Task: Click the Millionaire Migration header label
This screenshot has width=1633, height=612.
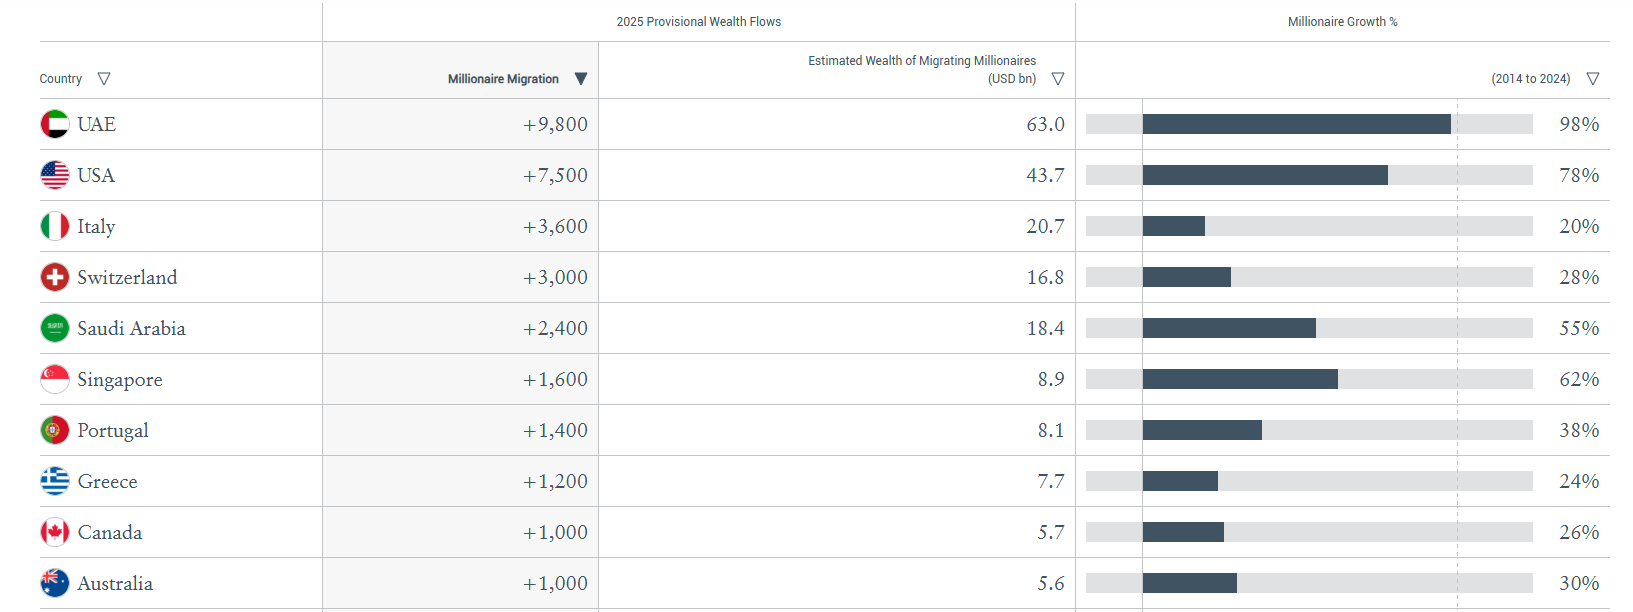Action: (x=503, y=79)
